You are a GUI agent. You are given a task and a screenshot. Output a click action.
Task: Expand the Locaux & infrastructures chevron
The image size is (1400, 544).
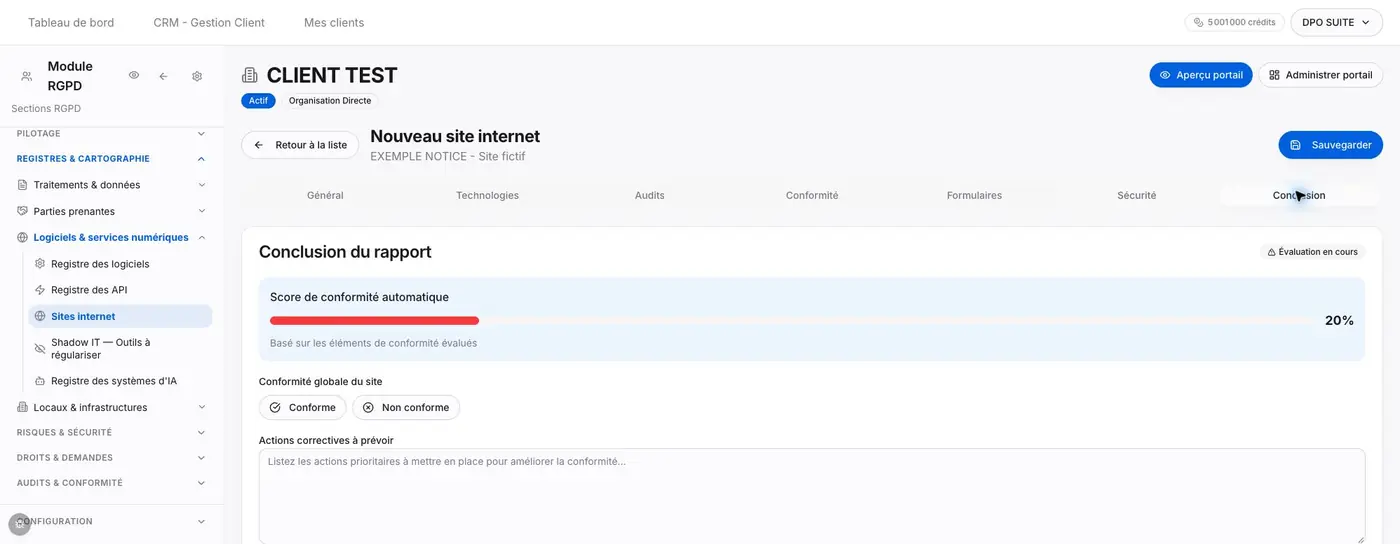coord(201,407)
